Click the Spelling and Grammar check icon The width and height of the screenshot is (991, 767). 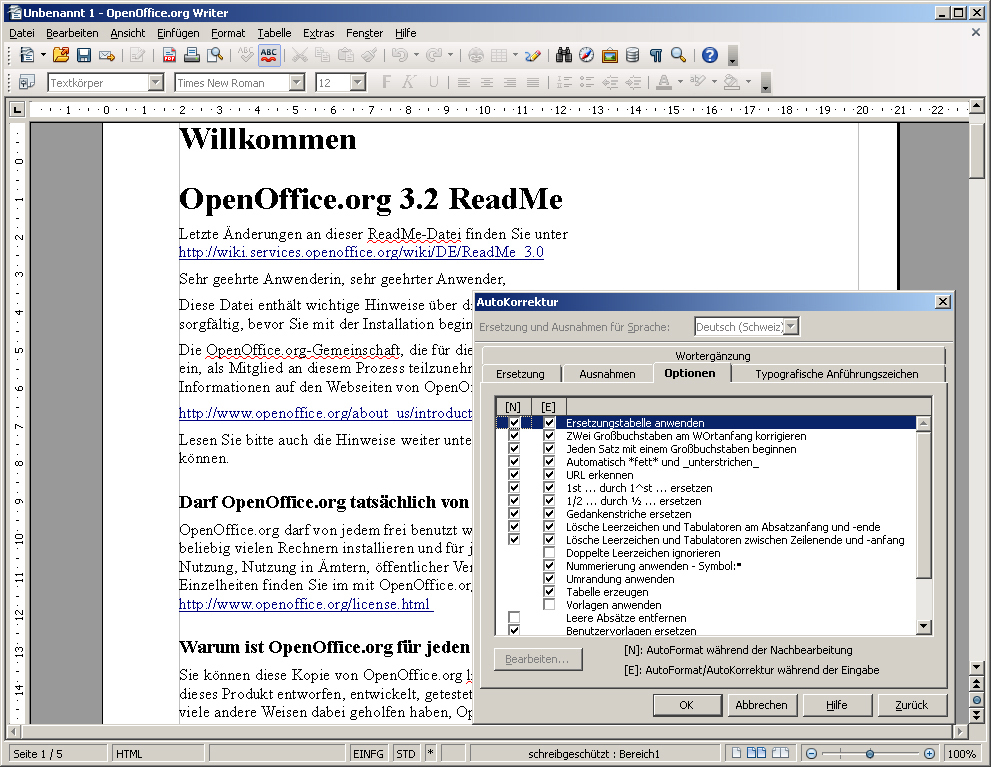(245, 56)
